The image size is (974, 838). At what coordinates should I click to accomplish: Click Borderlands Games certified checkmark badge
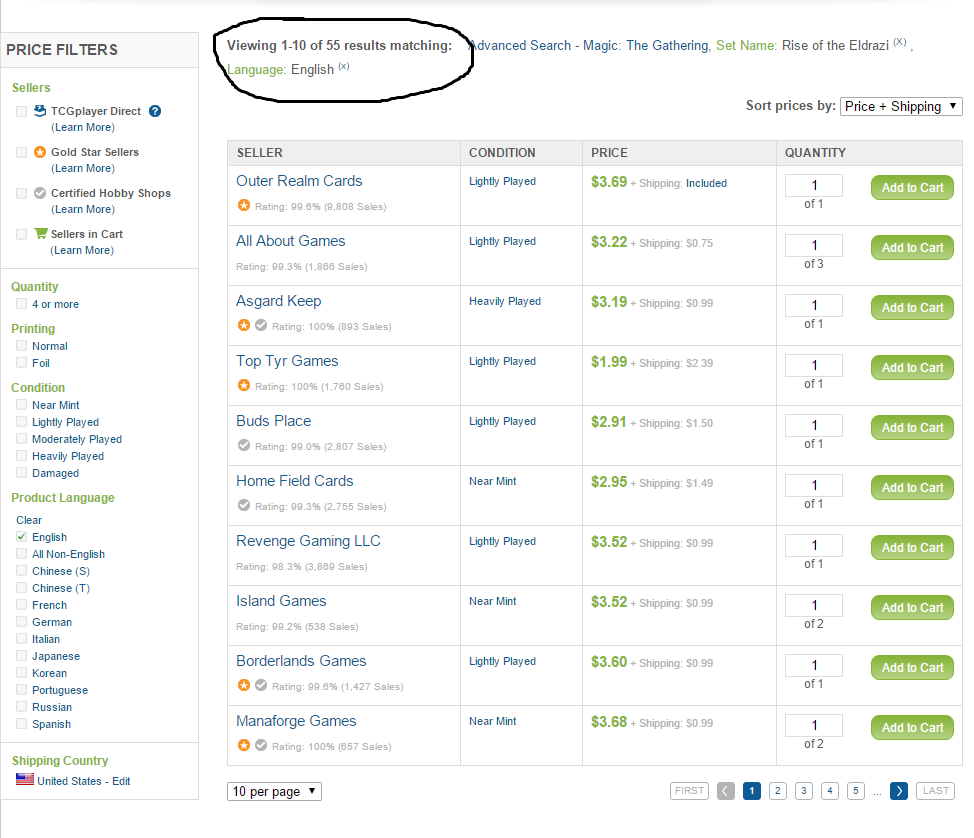pos(262,685)
